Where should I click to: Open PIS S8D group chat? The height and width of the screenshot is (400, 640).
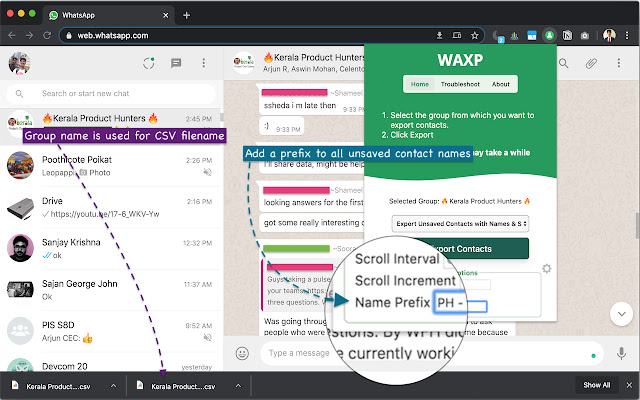[111, 331]
